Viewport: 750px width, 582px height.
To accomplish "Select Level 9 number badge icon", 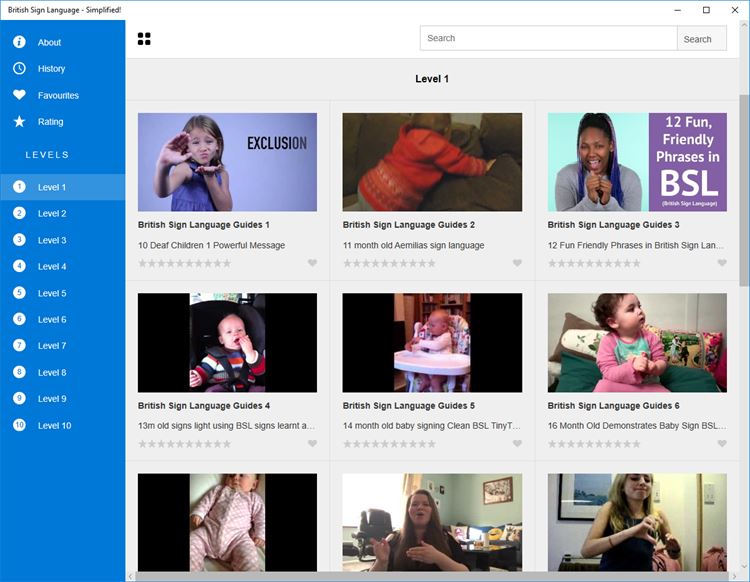I will point(19,398).
